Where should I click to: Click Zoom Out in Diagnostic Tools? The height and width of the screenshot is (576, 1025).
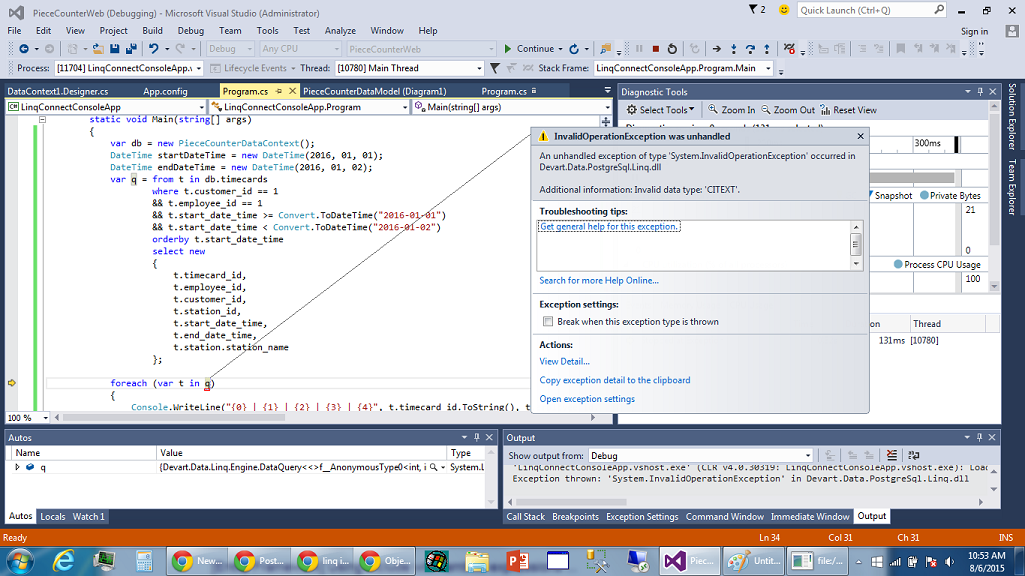pos(788,110)
